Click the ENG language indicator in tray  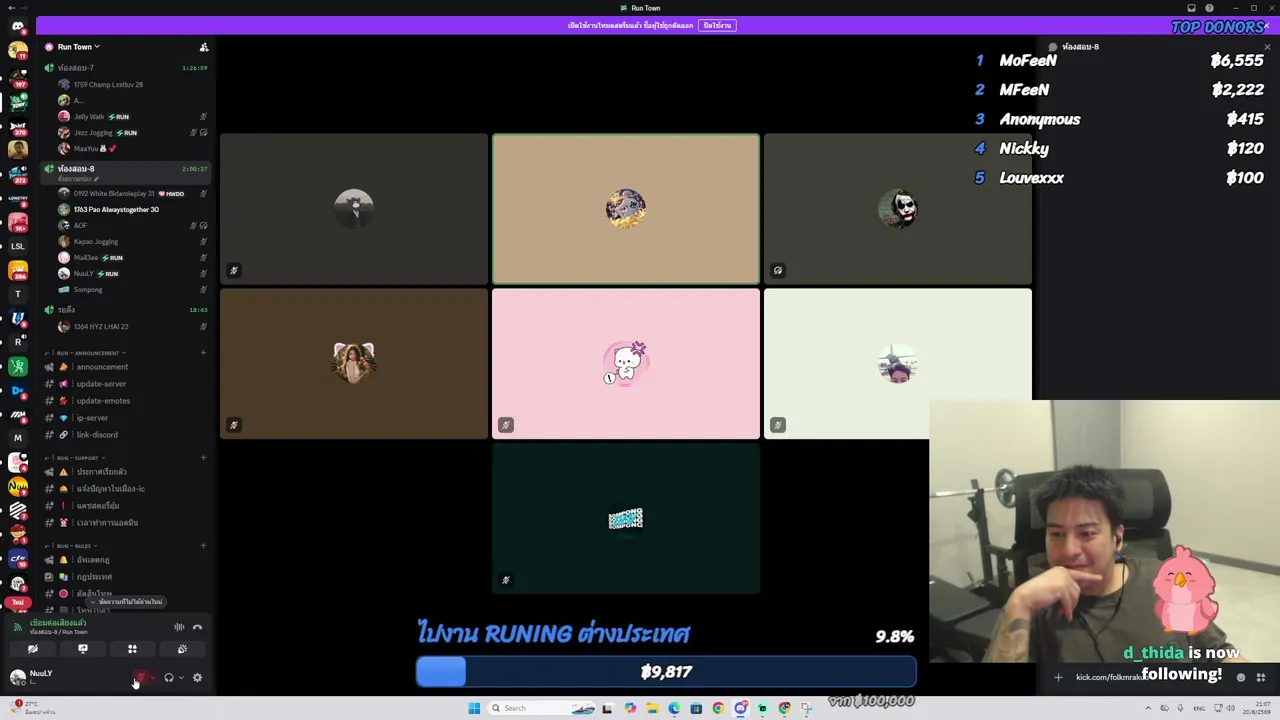click(1199, 708)
